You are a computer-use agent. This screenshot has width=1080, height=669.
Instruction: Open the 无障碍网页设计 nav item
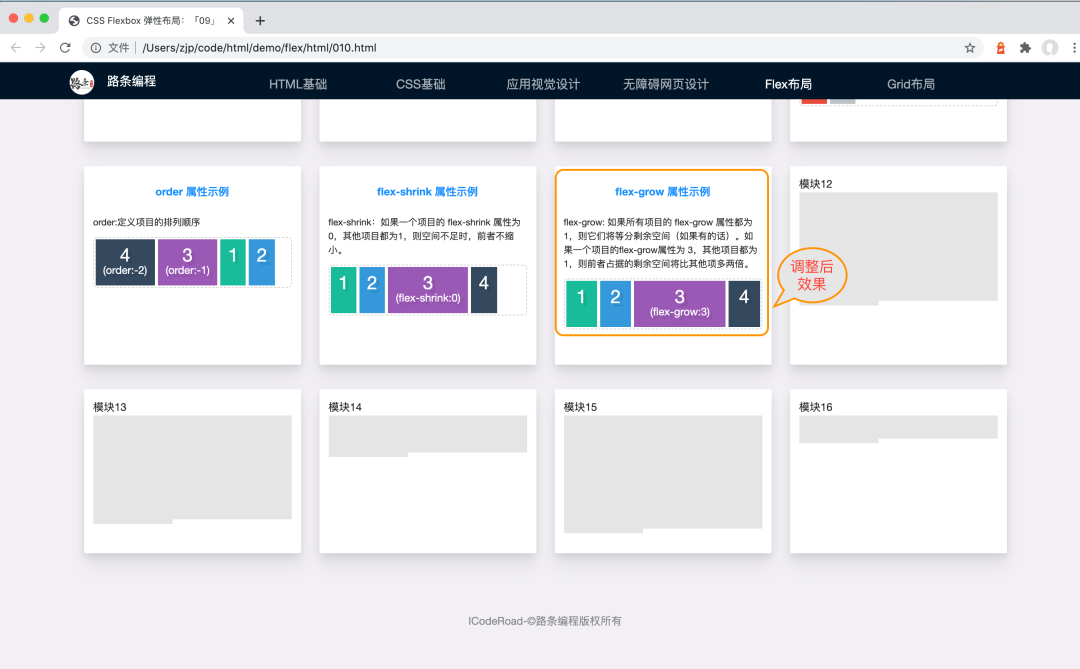coord(665,84)
